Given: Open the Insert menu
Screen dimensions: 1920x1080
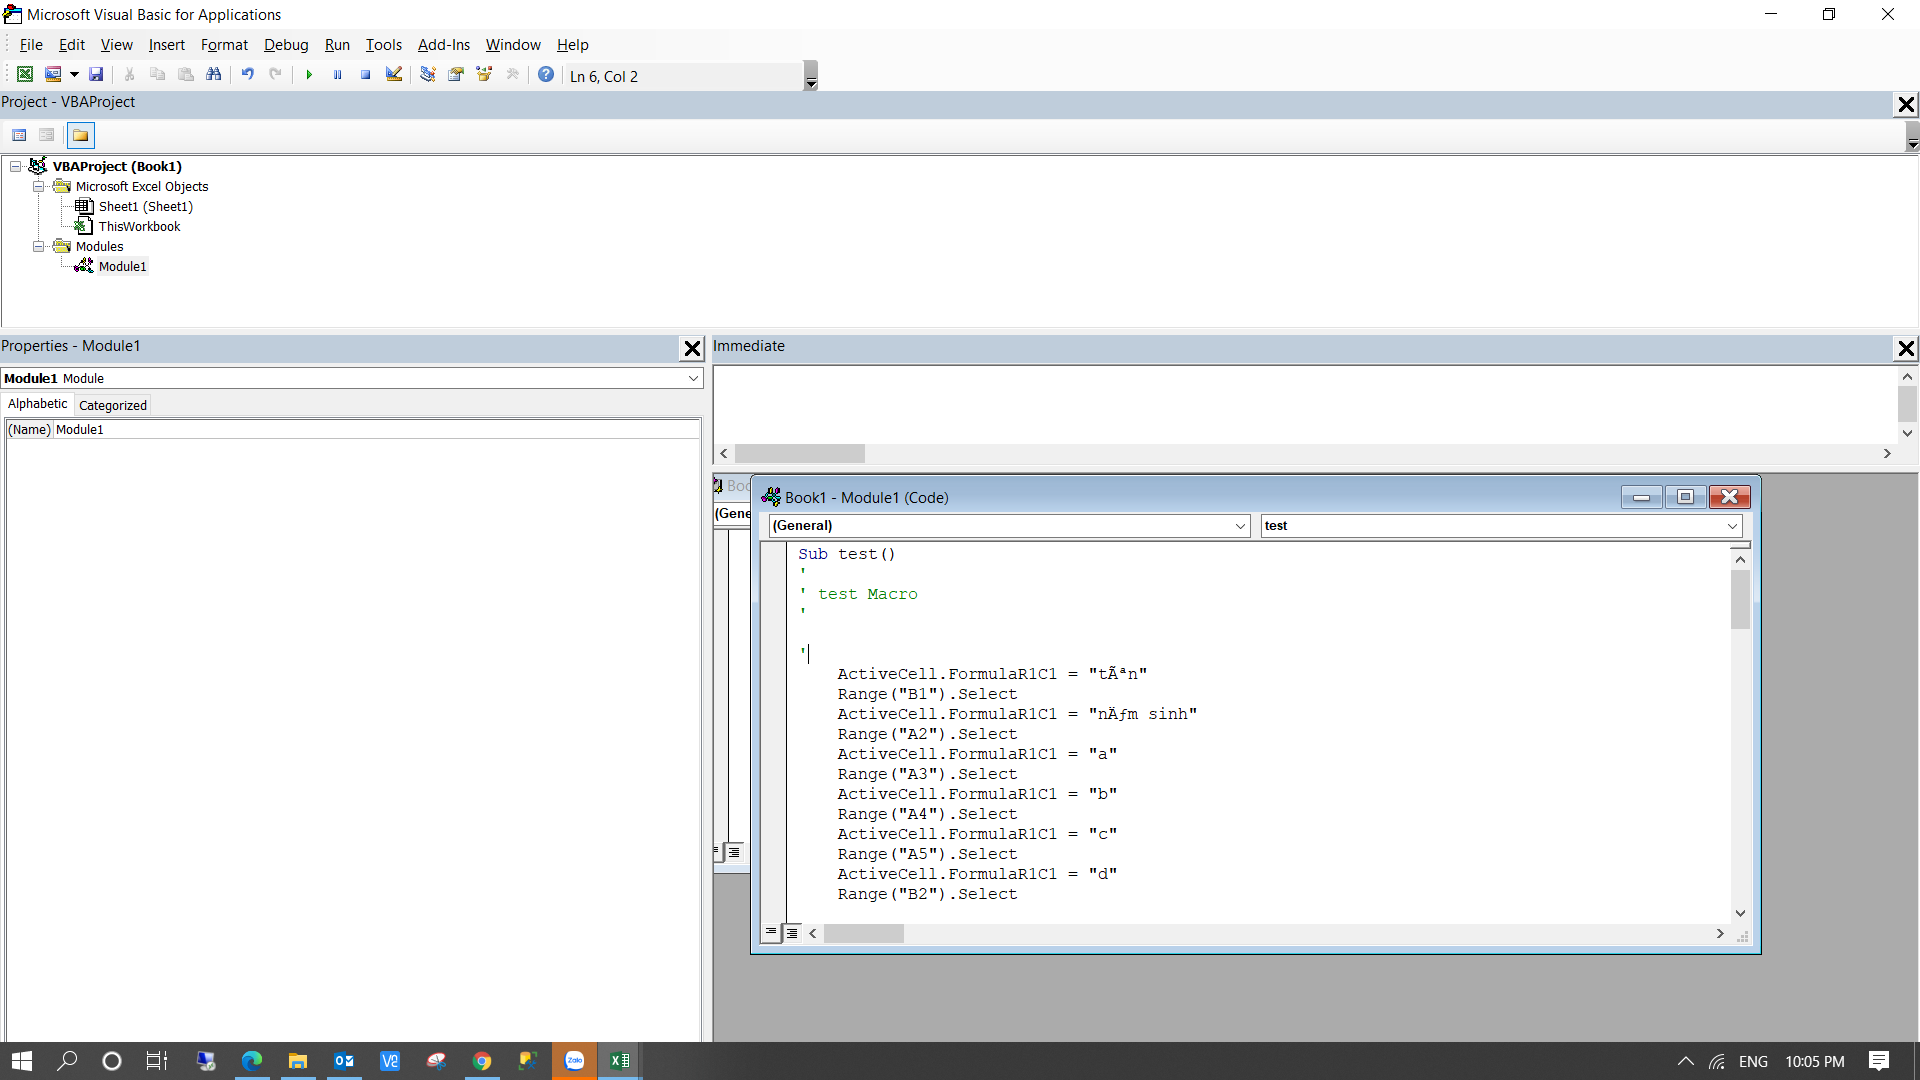Looking at the screenshot, I should [167, 45].
